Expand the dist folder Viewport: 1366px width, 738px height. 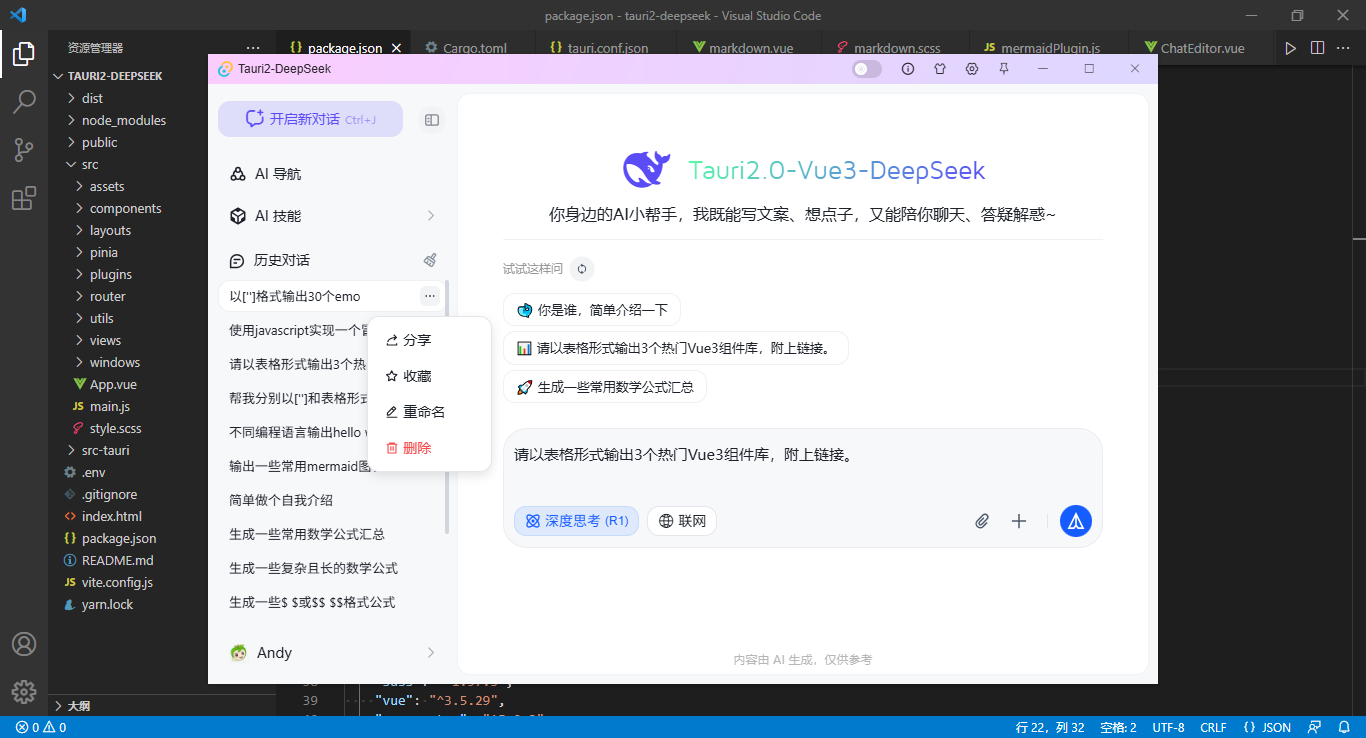(x=92, y=98)
